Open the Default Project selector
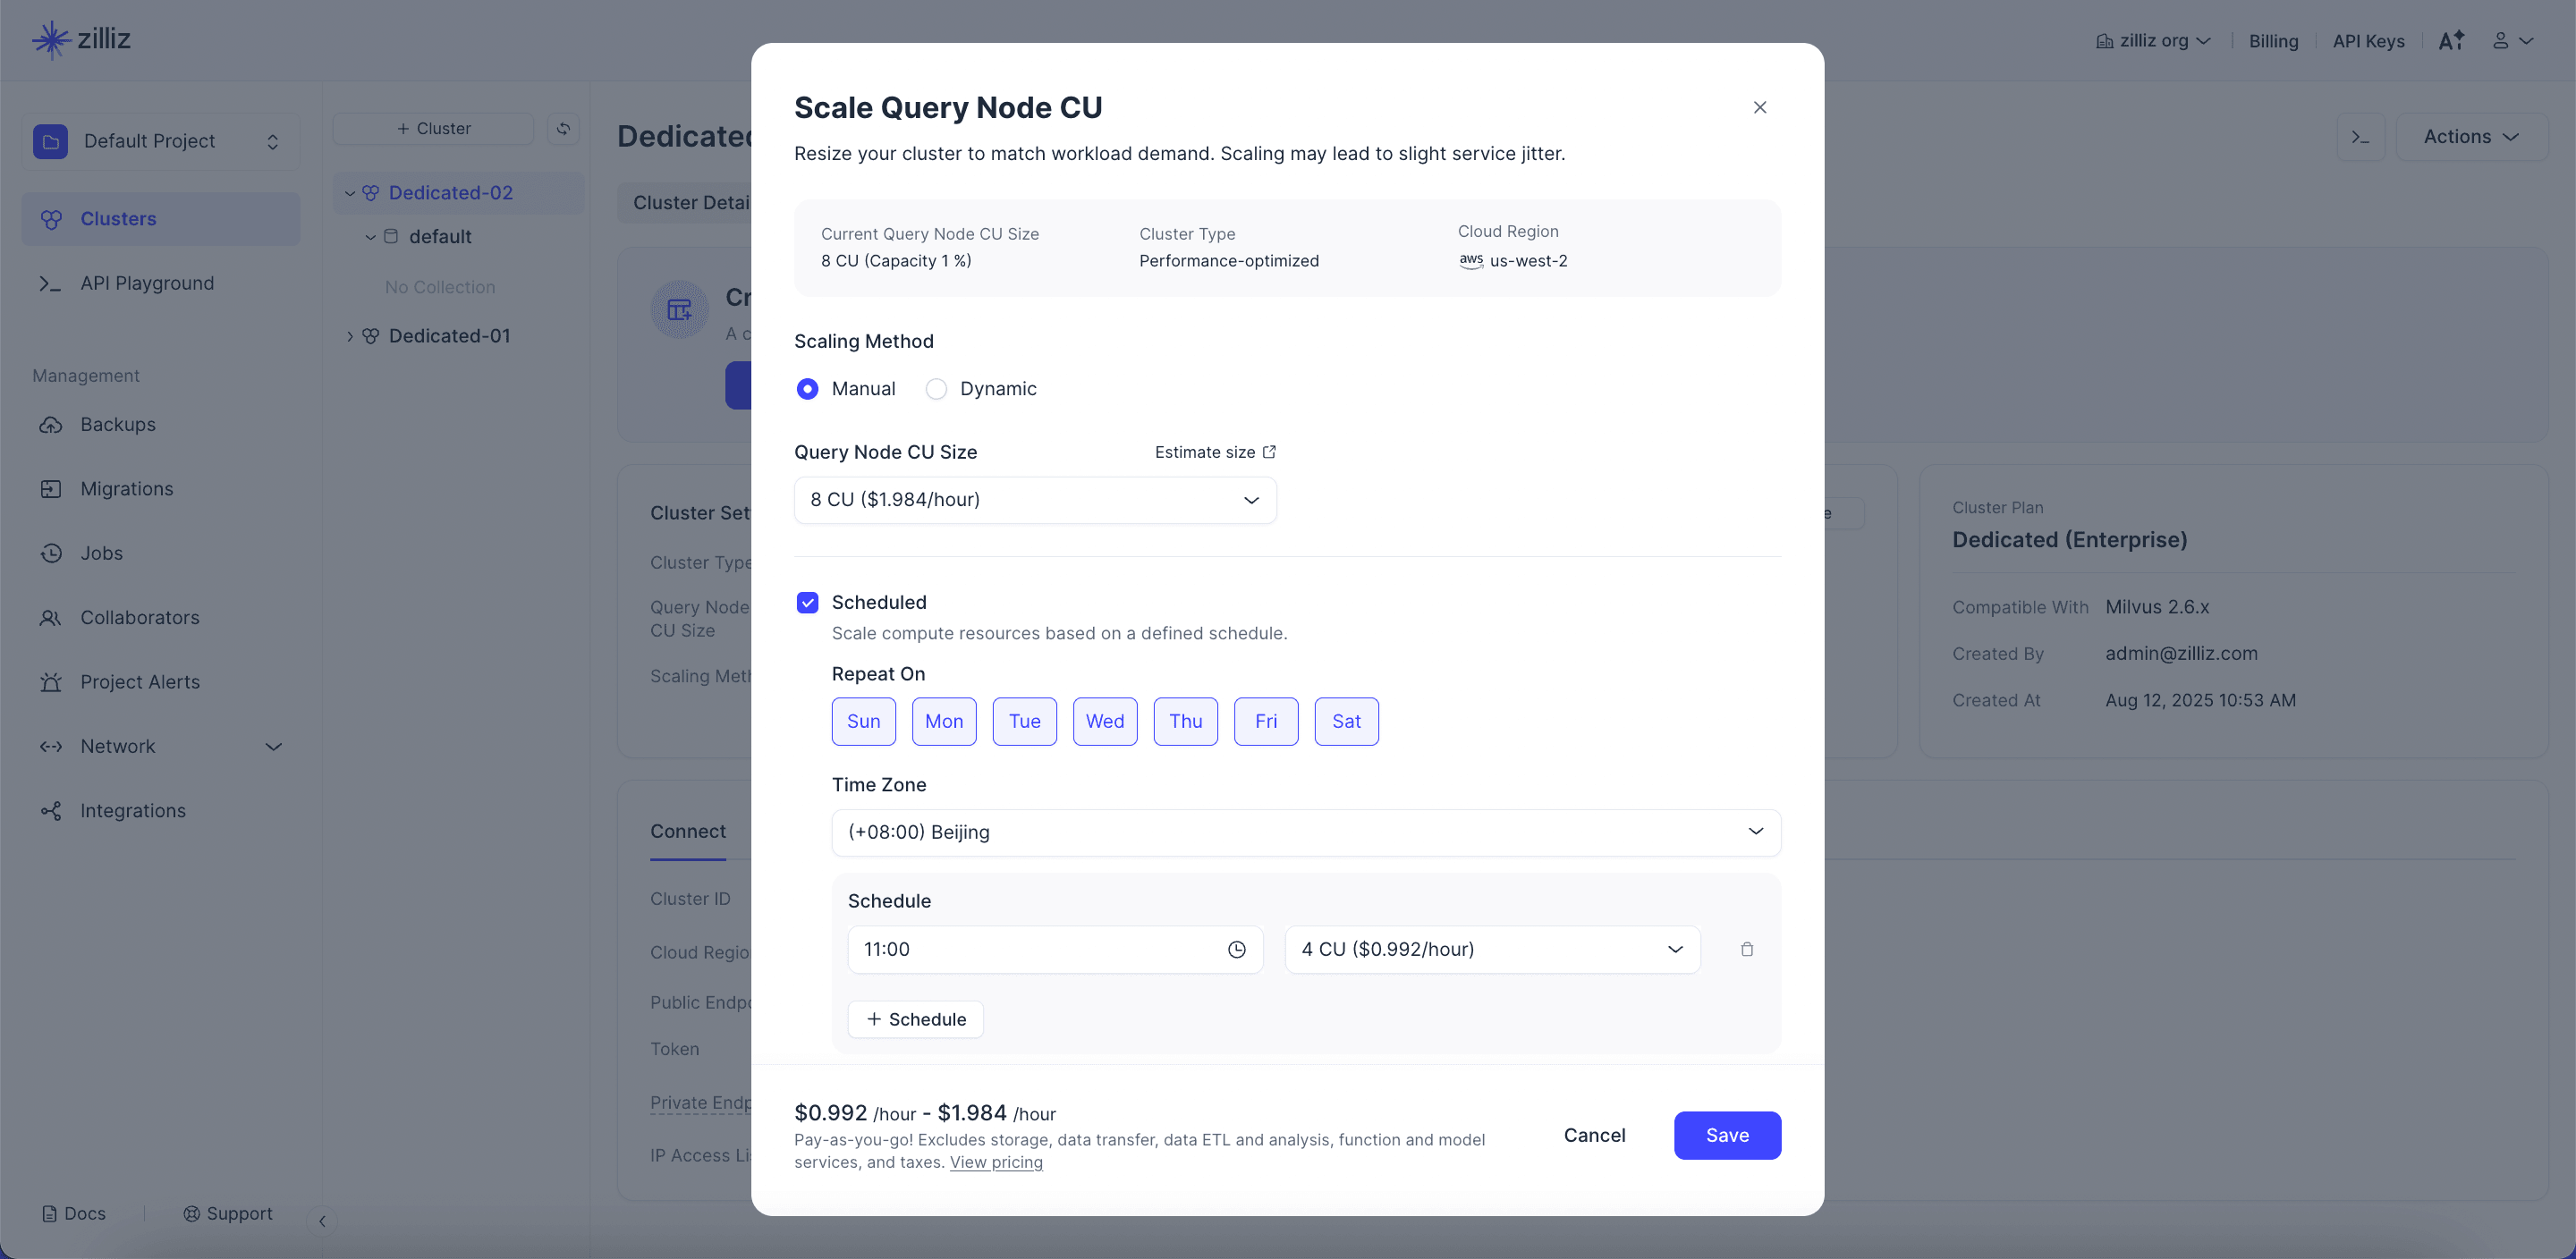 [160, 141]
